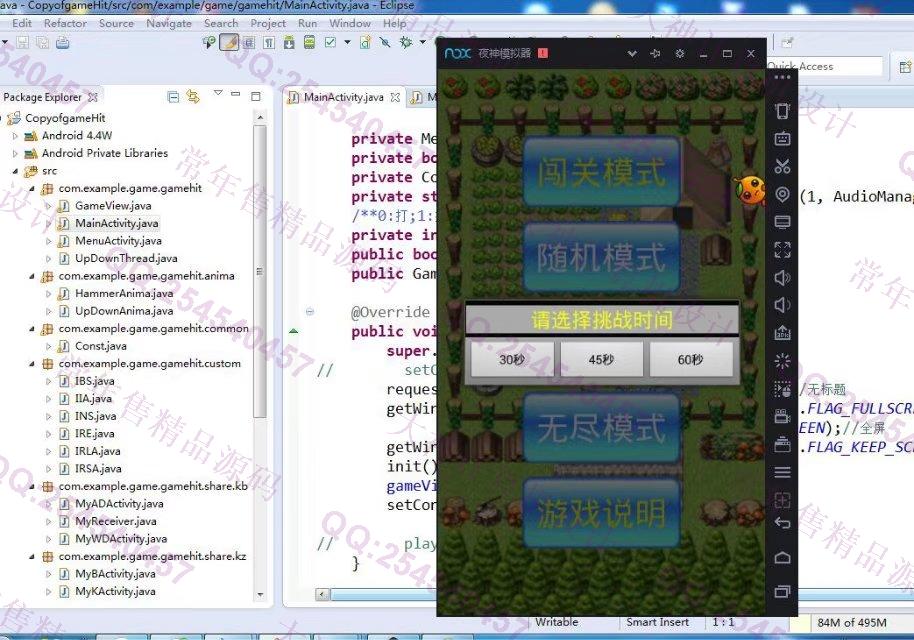Click Package Explorer vertical scrollbar thumb
914x640 pixels.
260,271
